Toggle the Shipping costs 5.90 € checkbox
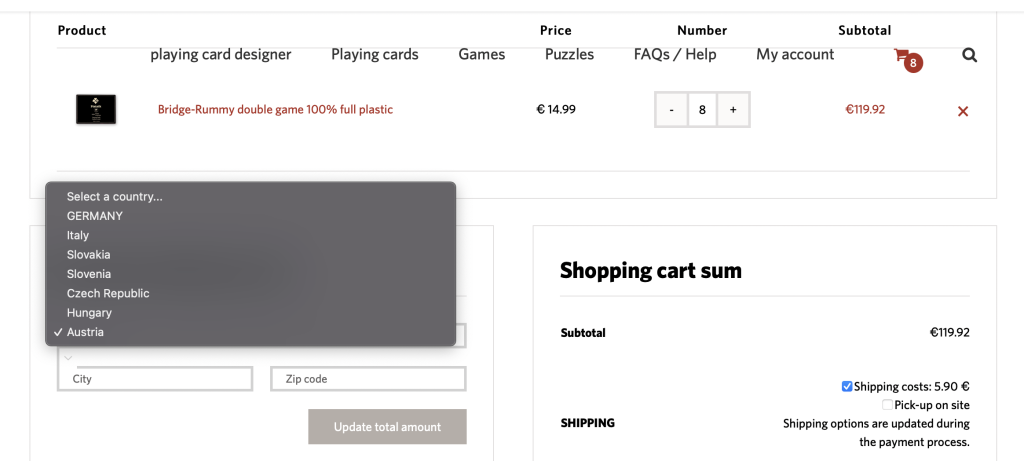The height and width of the screenshot is (461, 1024). (x=847, y=386)
